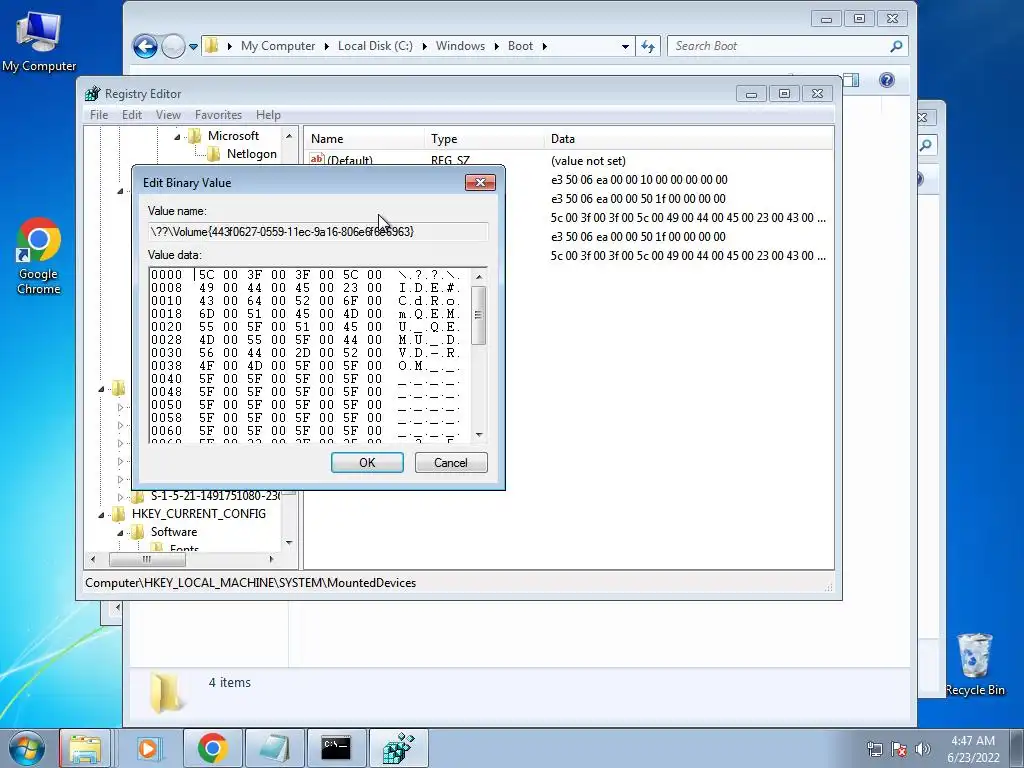The height and width of the screenshot is (768, 1024).
Task: Toggle Explorer preview pane icon
Action: [x=852, y=80]
